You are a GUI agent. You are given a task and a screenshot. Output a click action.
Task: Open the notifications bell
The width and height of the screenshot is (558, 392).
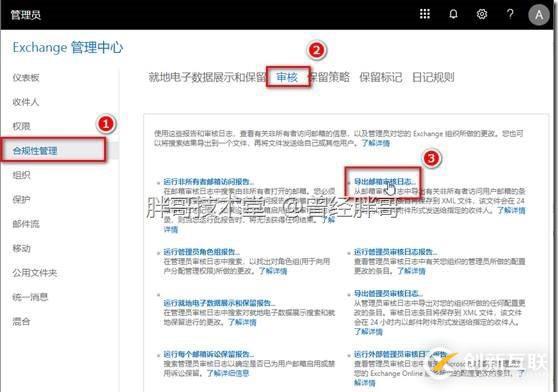453,14
